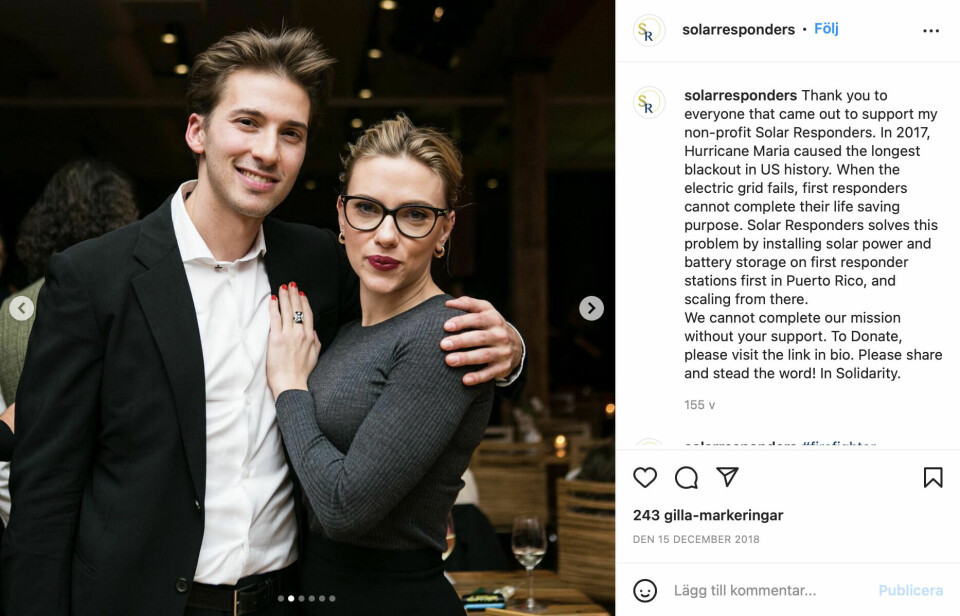Viewport: 960px width, 616px height.
Task: Open the three-dot more options menu
Action: [x=931, y=31]
